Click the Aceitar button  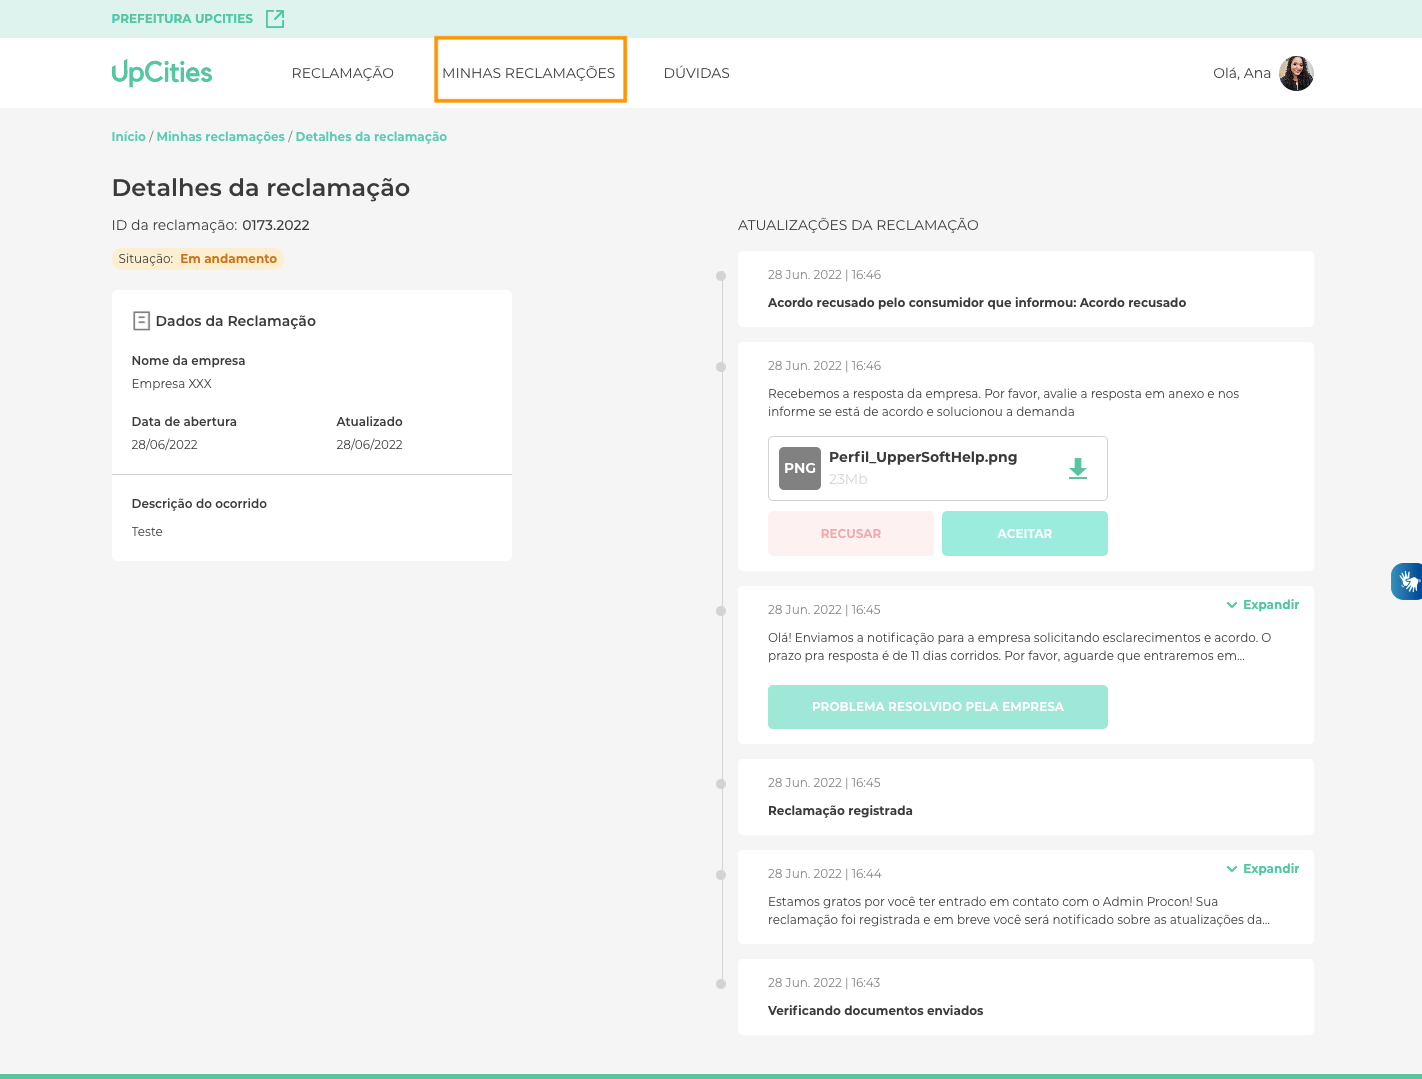(x=1025, y=533)
